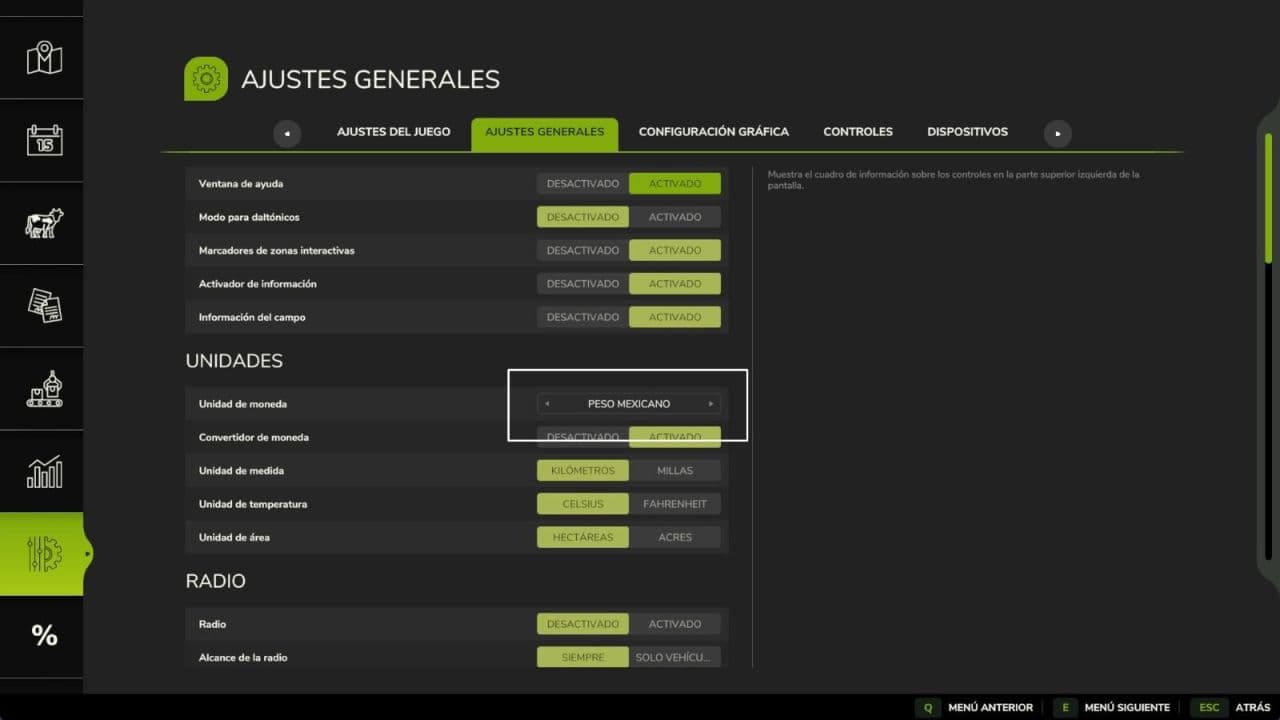Click the Menú Siguiente button

pos(1111,708)
